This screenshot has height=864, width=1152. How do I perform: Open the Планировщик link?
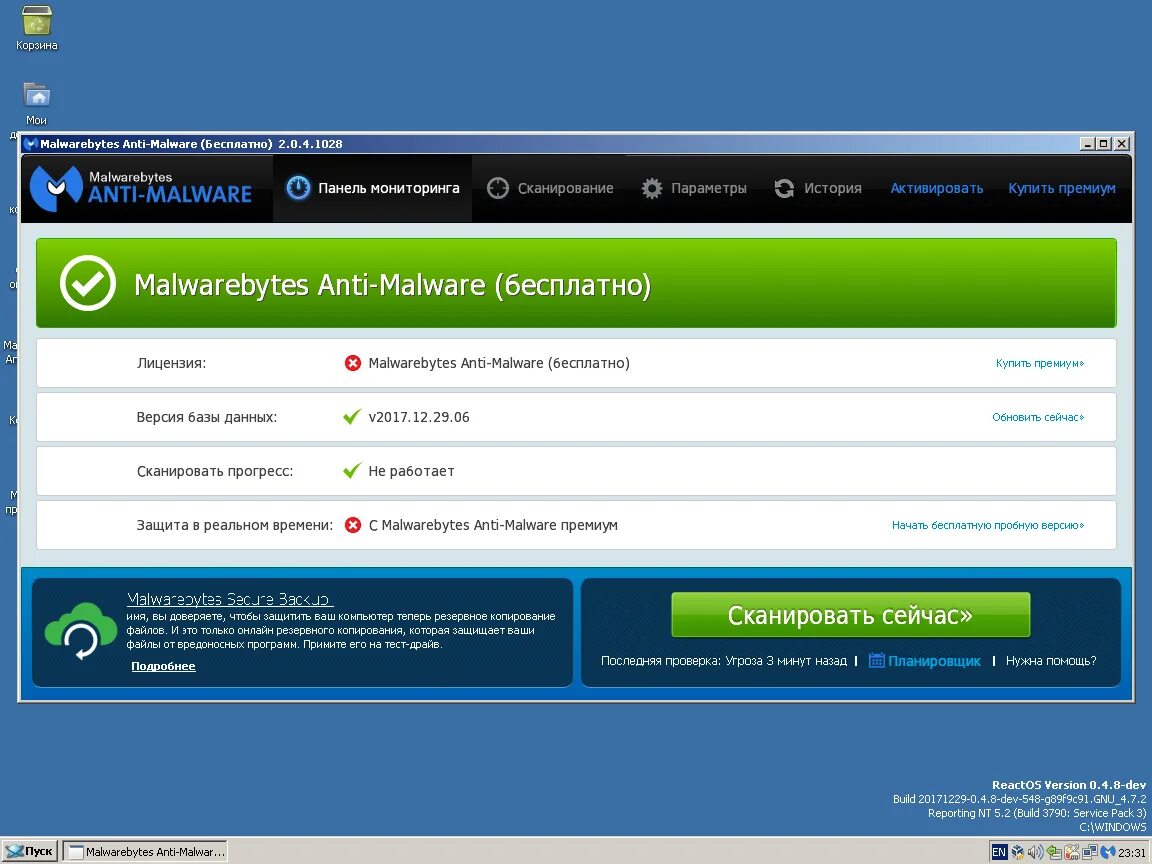pyautogui.click(x=934, y=660)
